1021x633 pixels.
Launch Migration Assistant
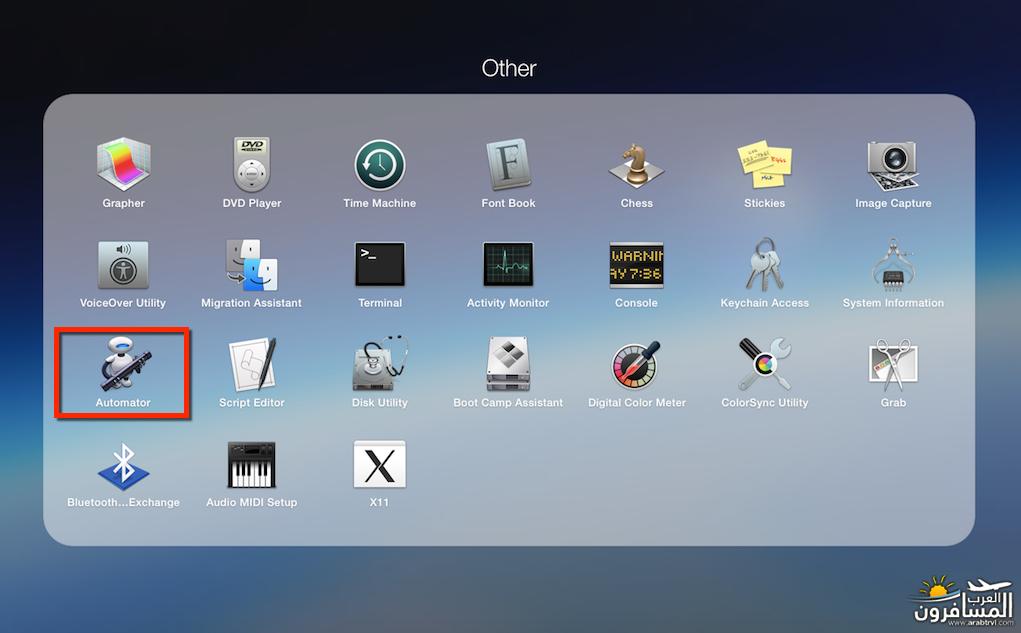pos(251,265)
